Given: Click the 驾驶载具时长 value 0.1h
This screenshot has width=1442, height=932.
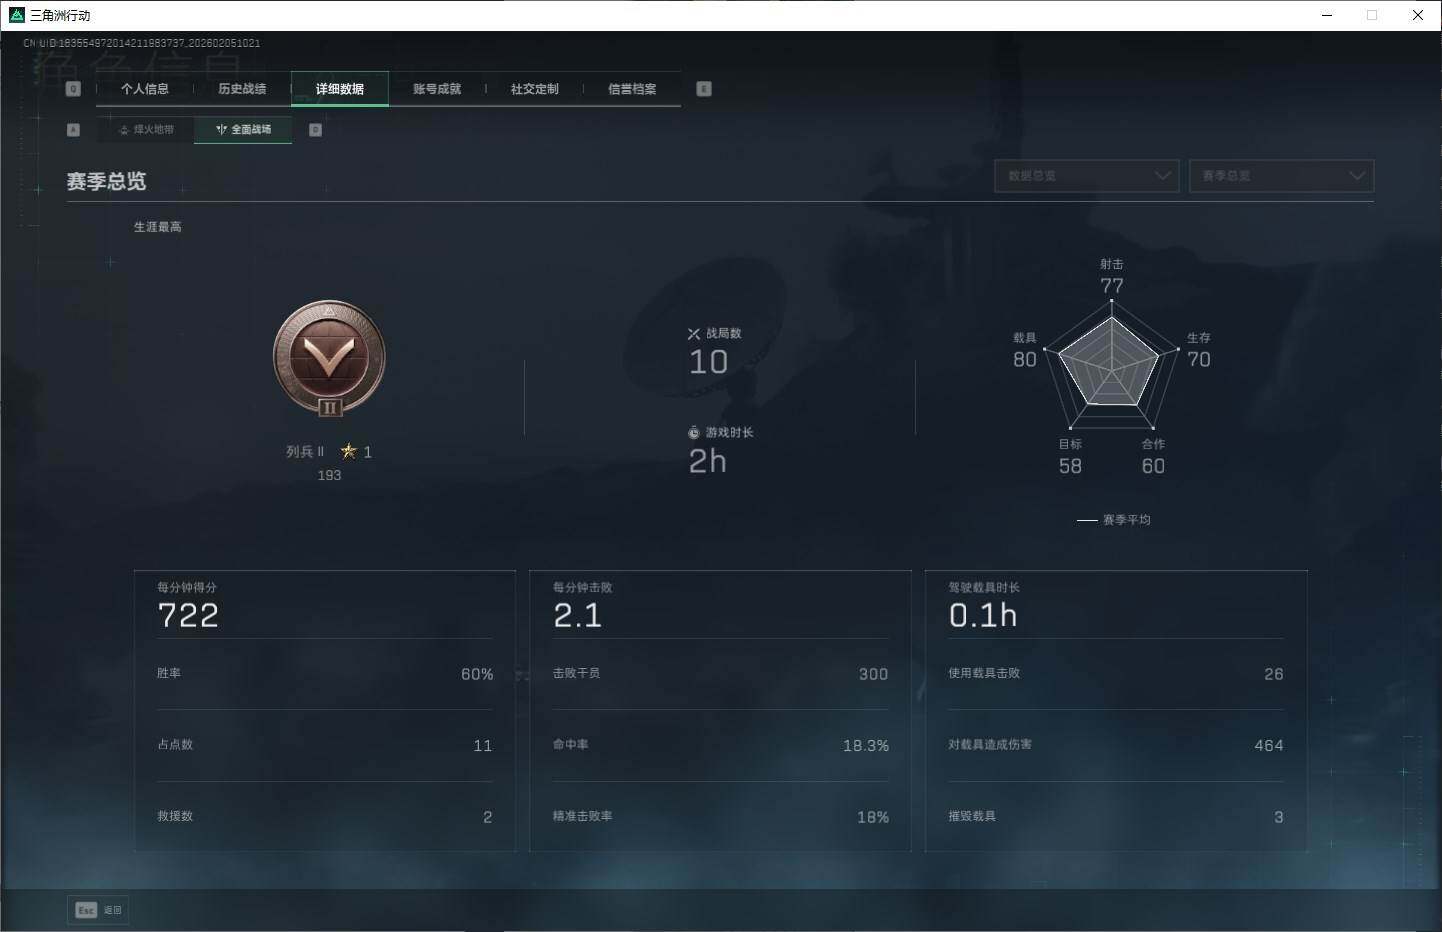Looking at the screenshot, I should [983, 616].
